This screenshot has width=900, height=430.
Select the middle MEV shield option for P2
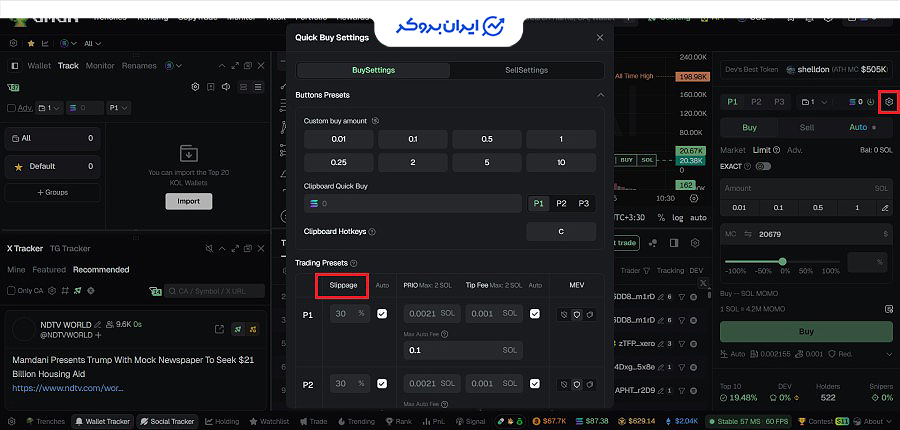(577, 383)
